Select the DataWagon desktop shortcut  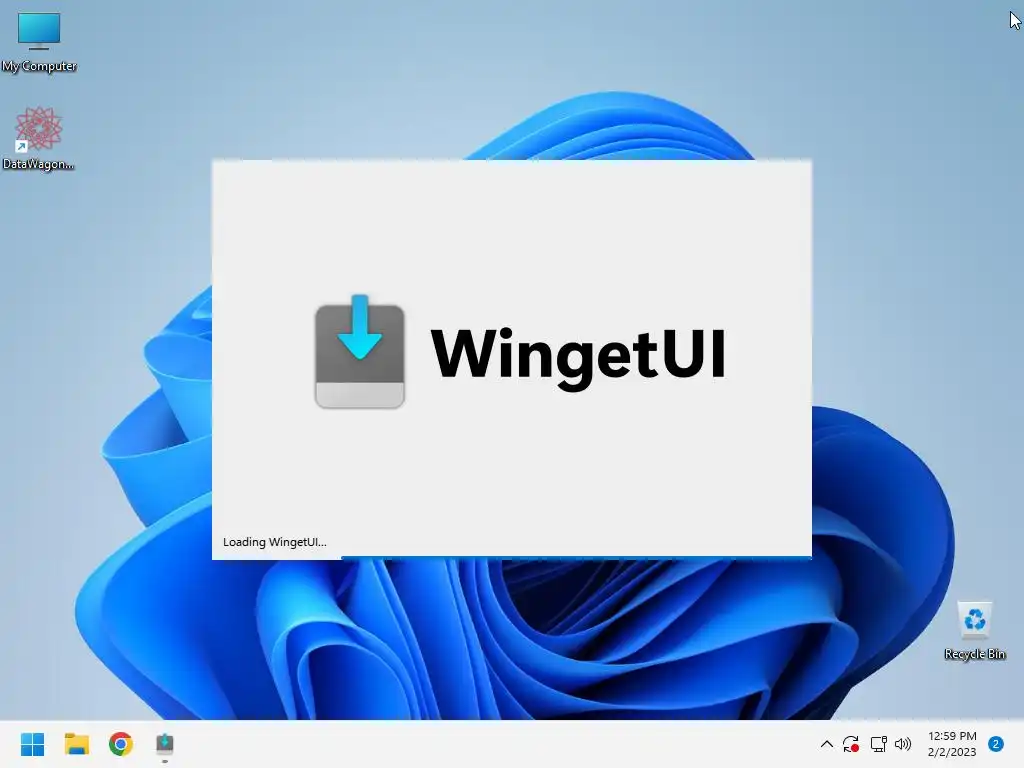coord(38,138)
